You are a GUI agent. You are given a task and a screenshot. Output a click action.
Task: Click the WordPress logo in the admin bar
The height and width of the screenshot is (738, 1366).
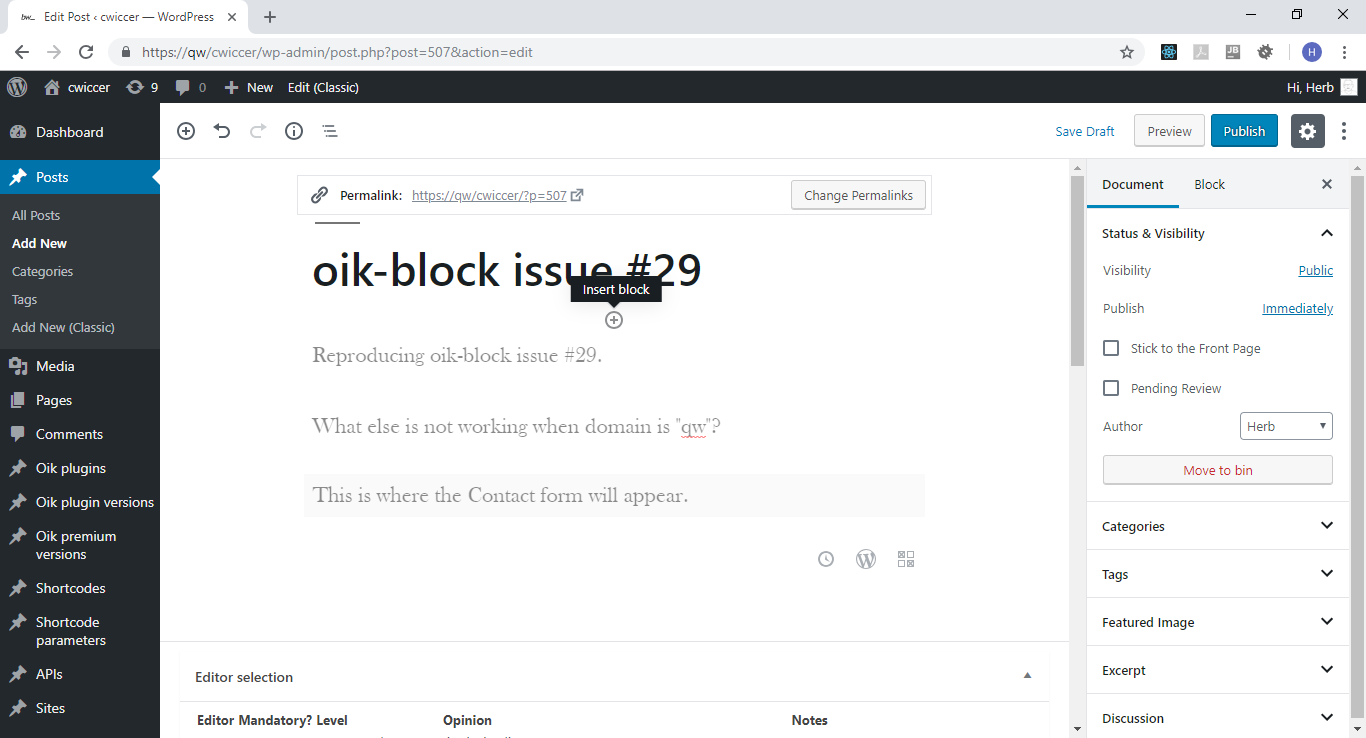point(17,87)
